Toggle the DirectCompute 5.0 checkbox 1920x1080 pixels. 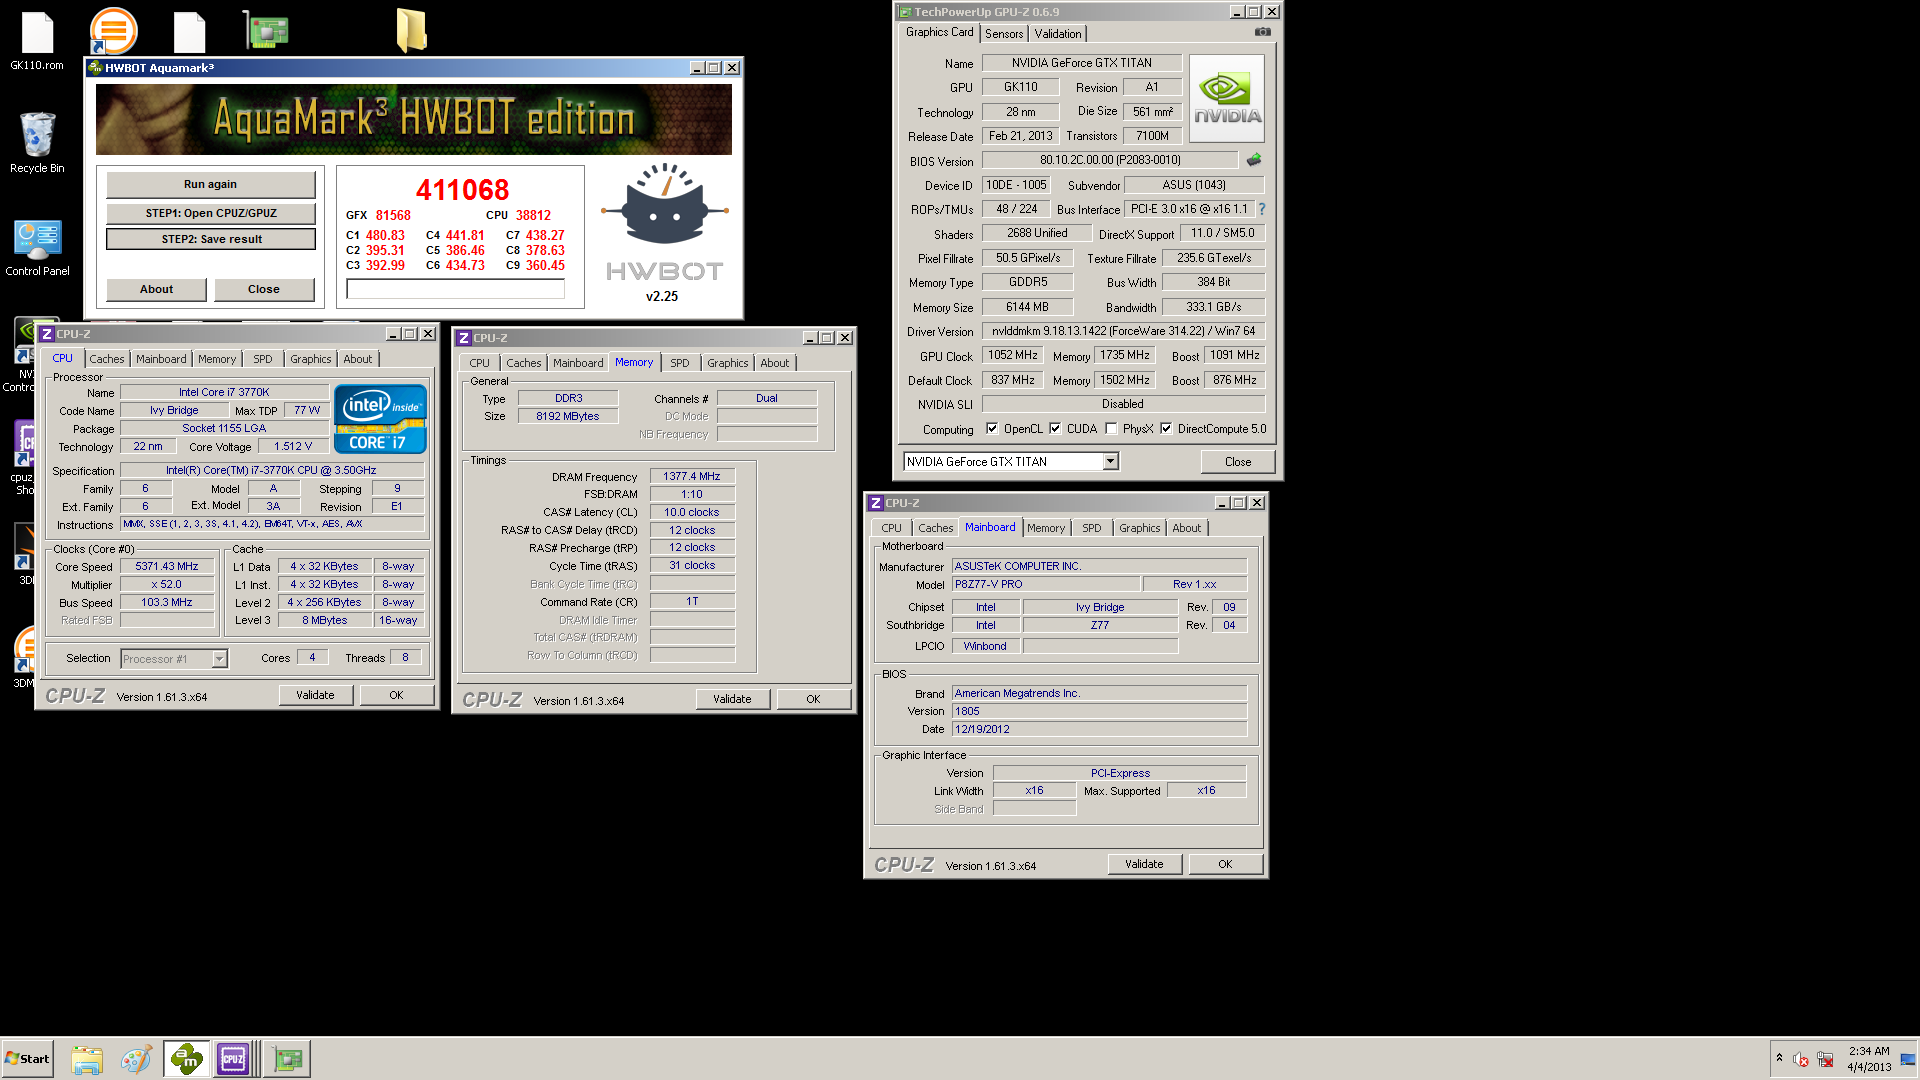(x=1166, y=429)
